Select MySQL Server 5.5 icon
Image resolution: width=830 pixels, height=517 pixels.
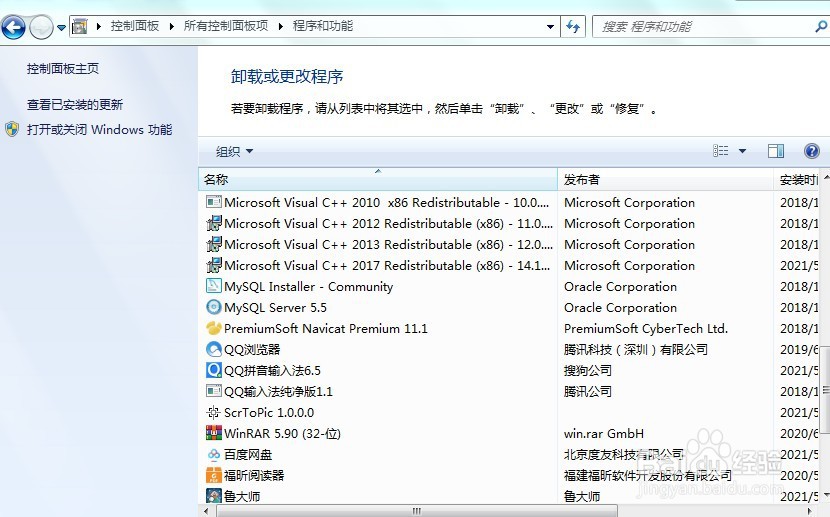click(x=213, y=307)
